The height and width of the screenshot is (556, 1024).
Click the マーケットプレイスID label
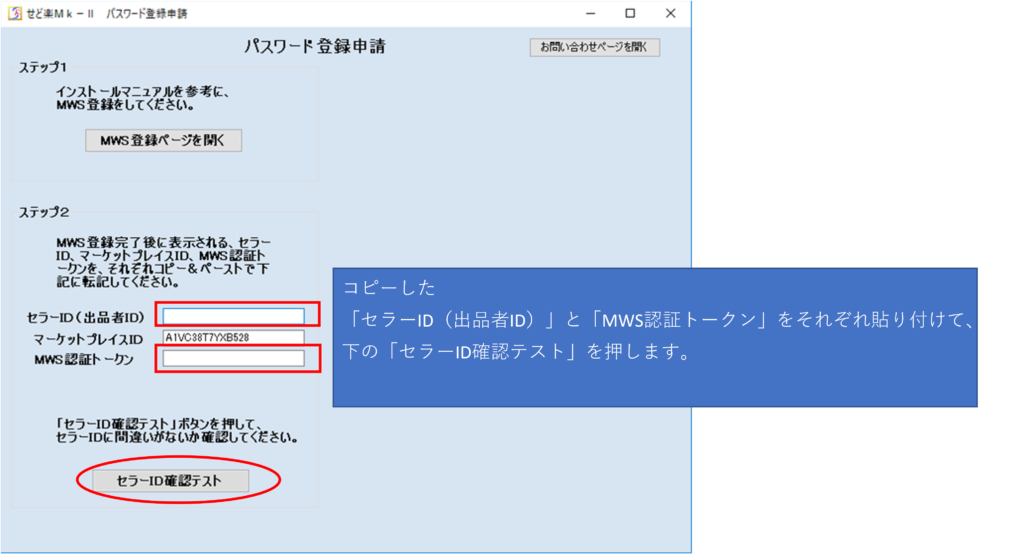(x=88, y=339)
